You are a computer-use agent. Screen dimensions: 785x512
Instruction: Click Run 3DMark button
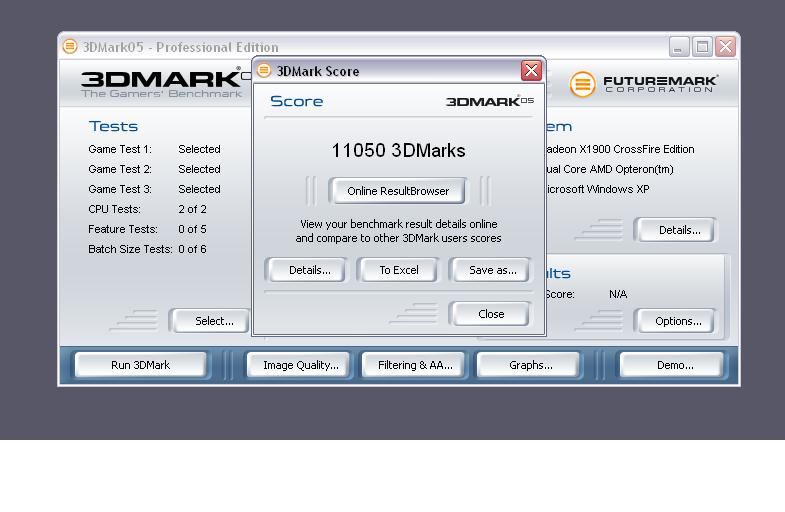(x=140, y=365)
